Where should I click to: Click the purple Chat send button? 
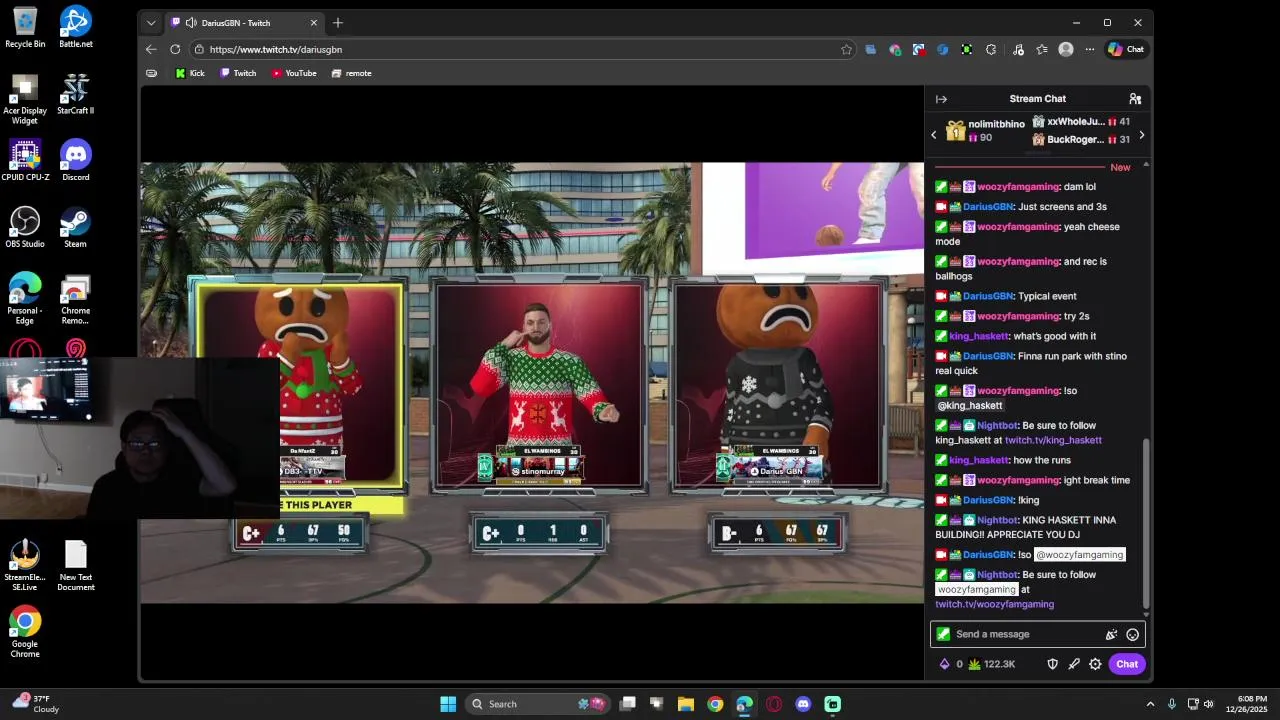(1127, 664)
